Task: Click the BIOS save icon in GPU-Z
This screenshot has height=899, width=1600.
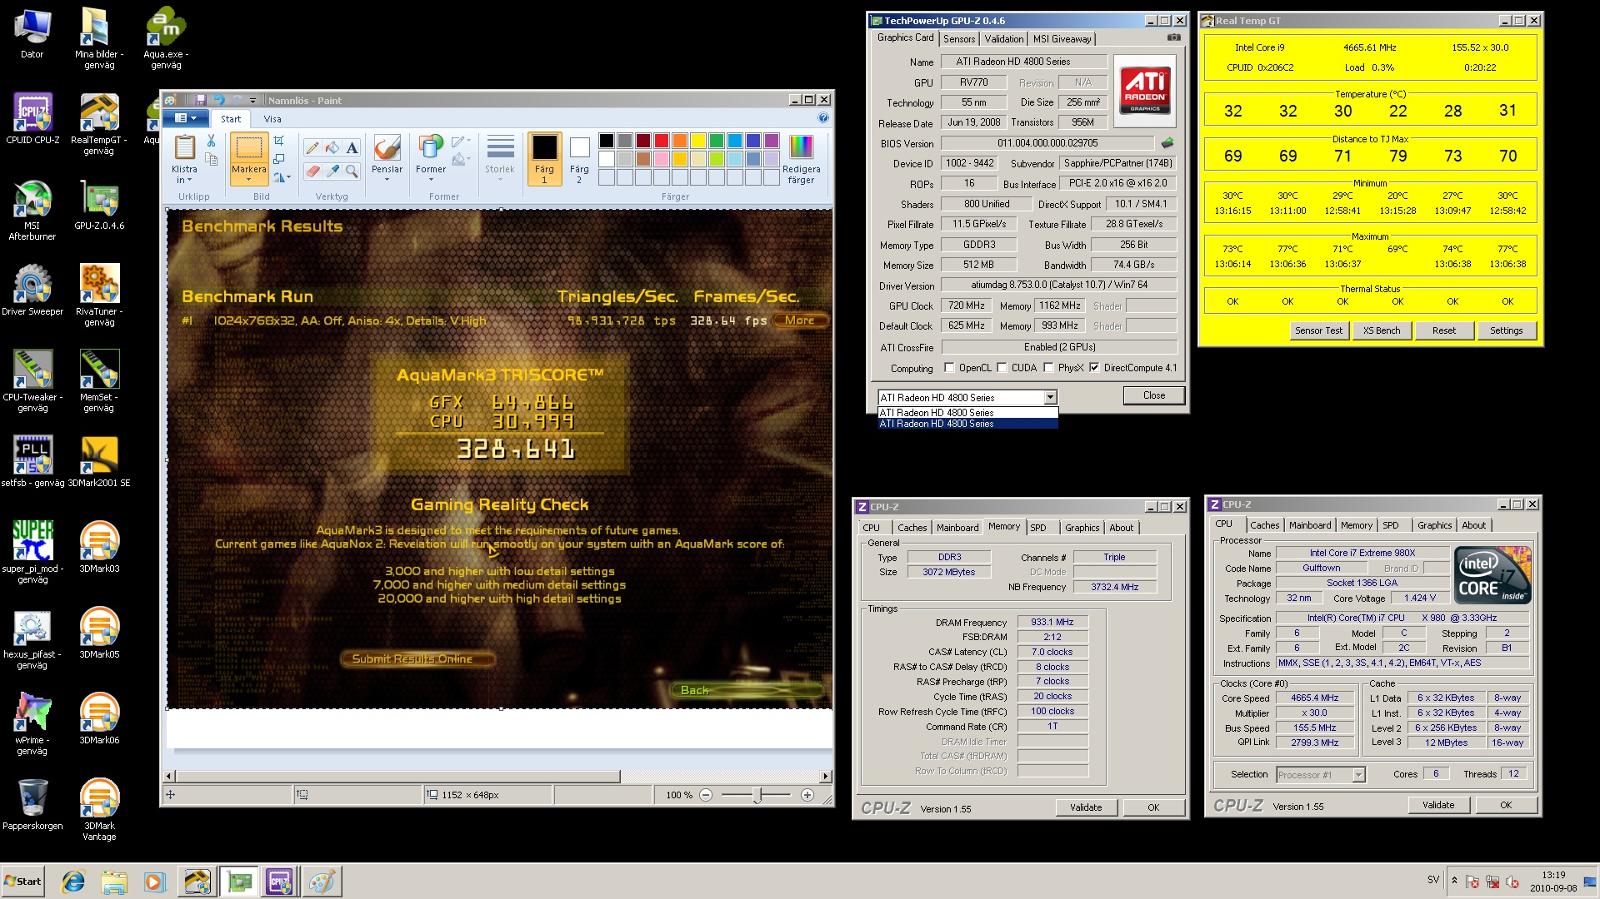Action: pyautogui.click(x=1167, y=143)
